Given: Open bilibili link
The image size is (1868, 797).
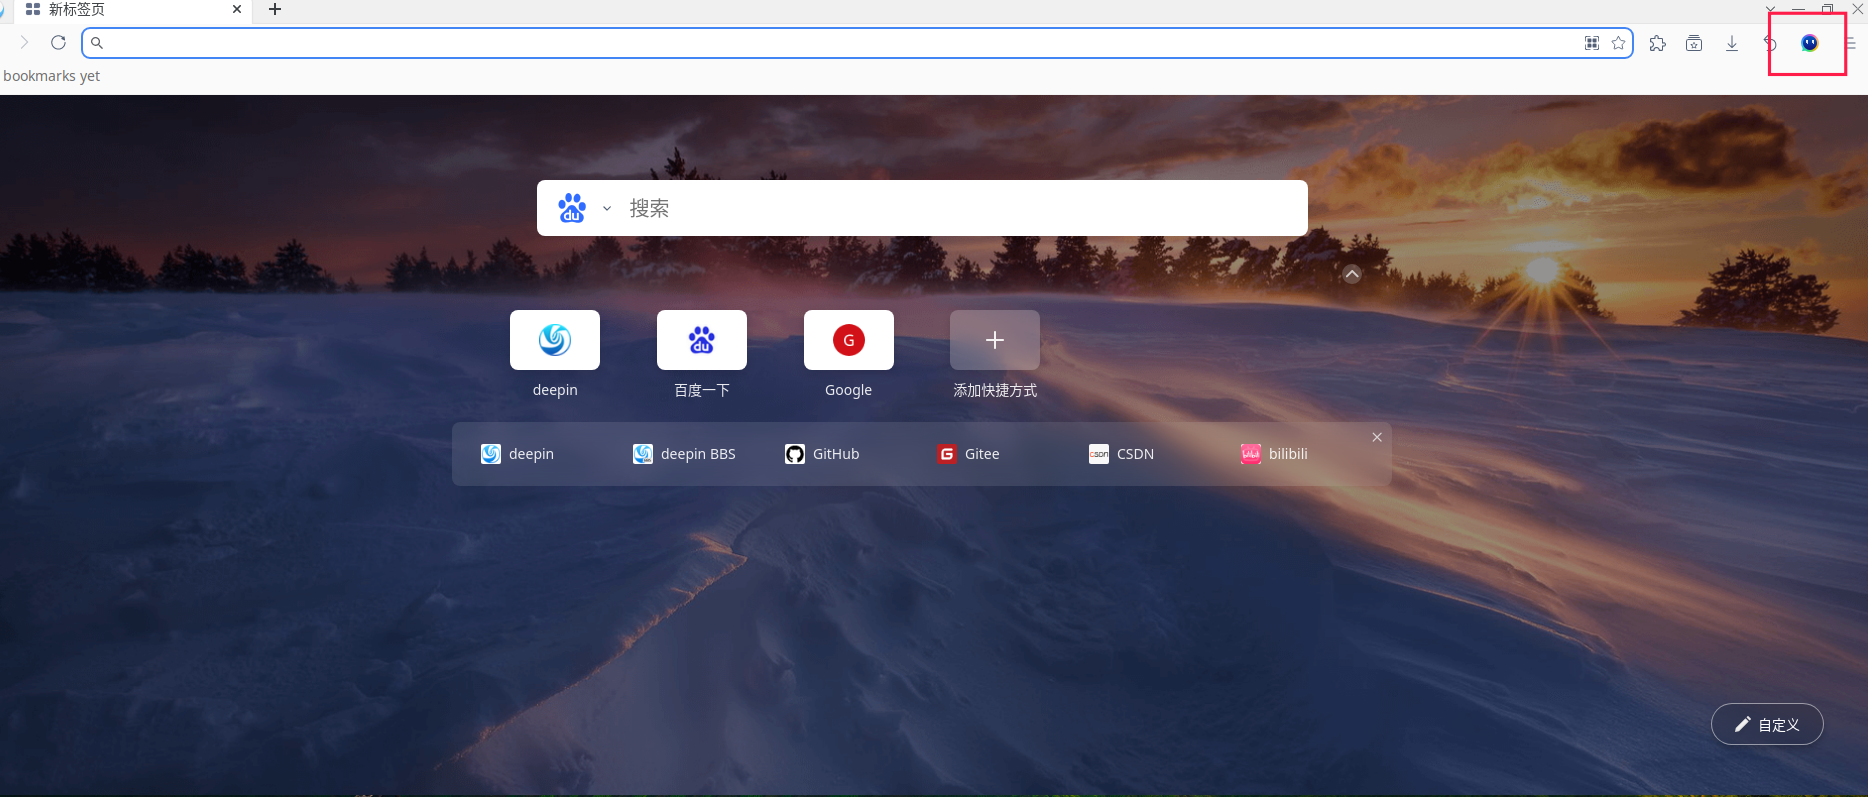Looking at the screenshot, I should pos(1275,454).
